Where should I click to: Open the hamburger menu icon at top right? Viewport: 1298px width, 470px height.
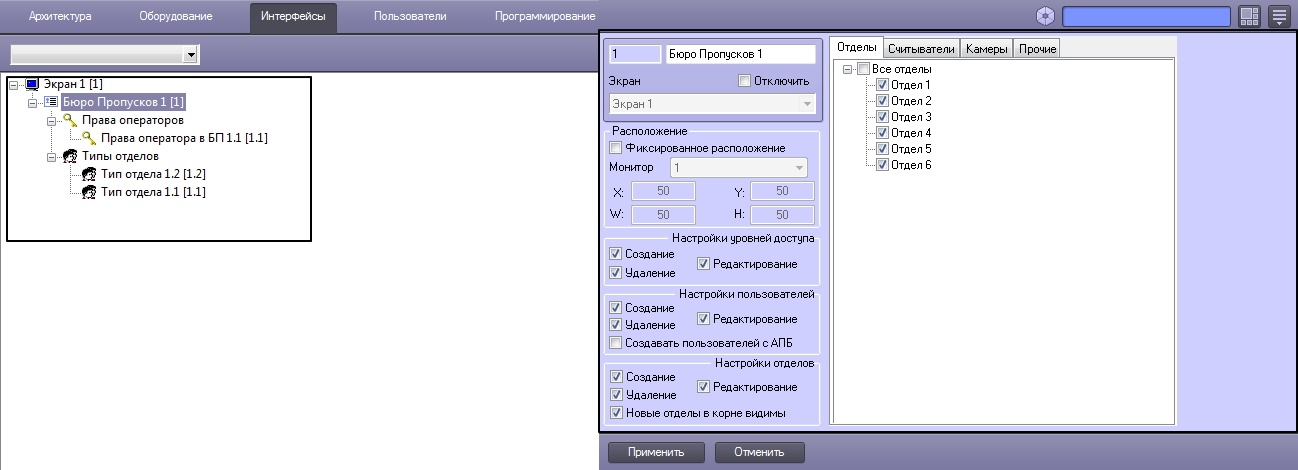[1279, 16]
